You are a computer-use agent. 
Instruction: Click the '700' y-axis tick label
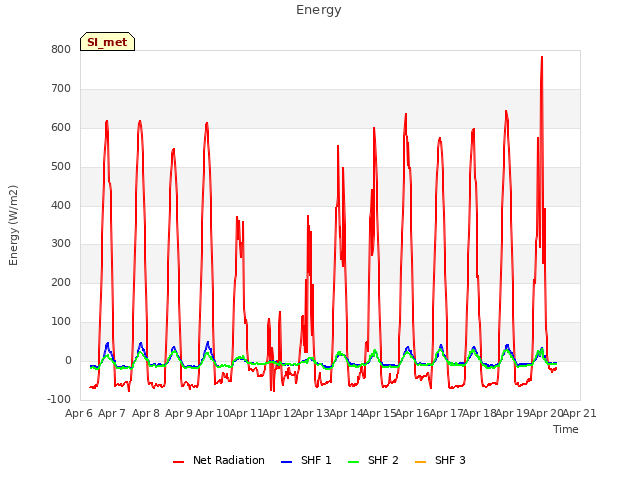click(61, 89)
